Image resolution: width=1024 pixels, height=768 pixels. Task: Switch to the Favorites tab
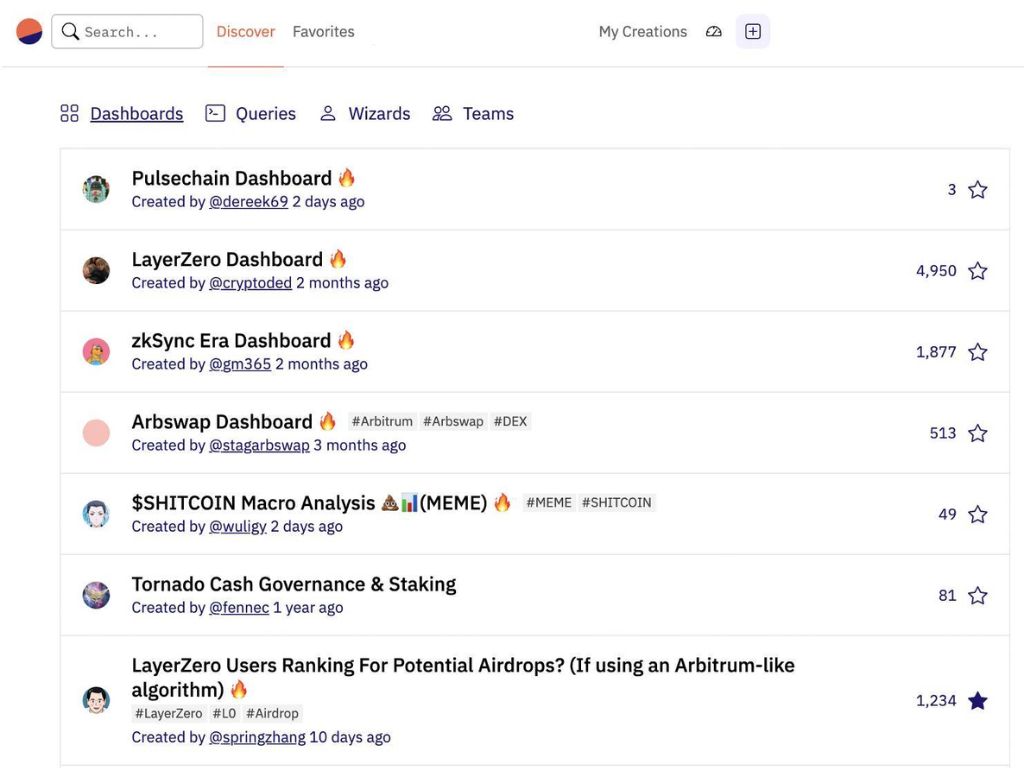pyautogui.click(x=323, y=31)
